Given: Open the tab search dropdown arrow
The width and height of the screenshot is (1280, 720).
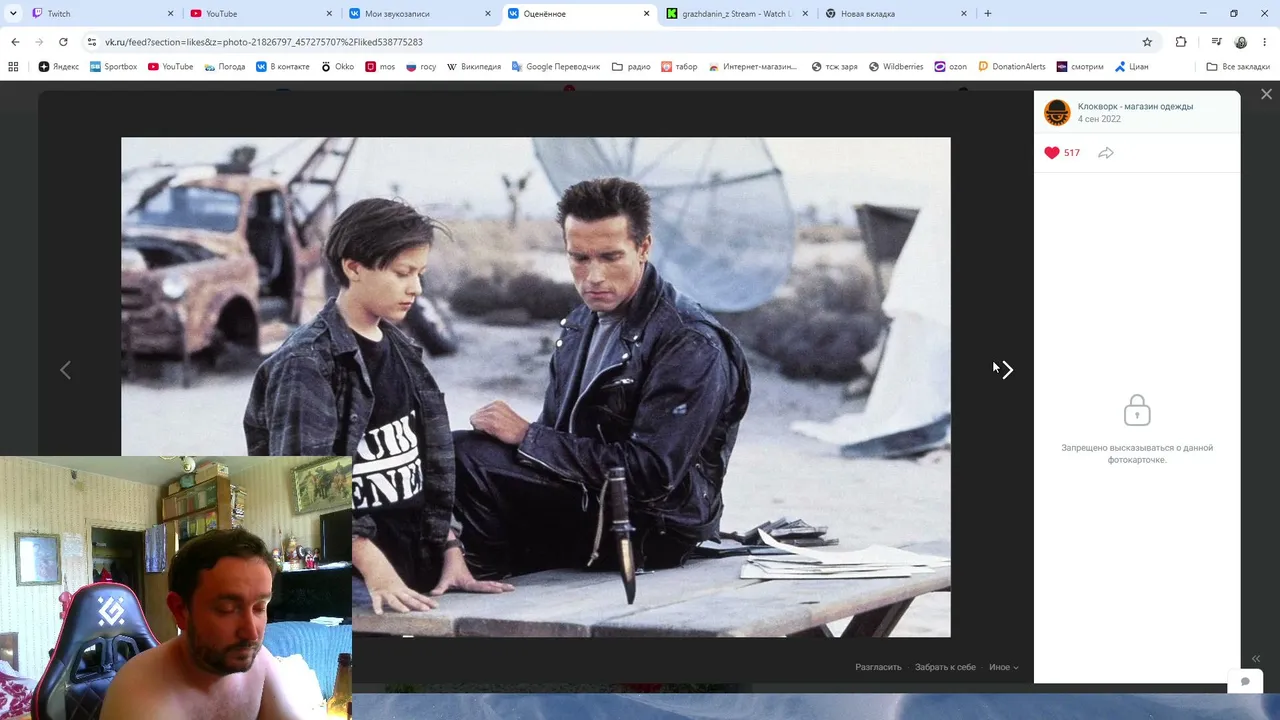Looking at the screenshot, I should point(13,14).
